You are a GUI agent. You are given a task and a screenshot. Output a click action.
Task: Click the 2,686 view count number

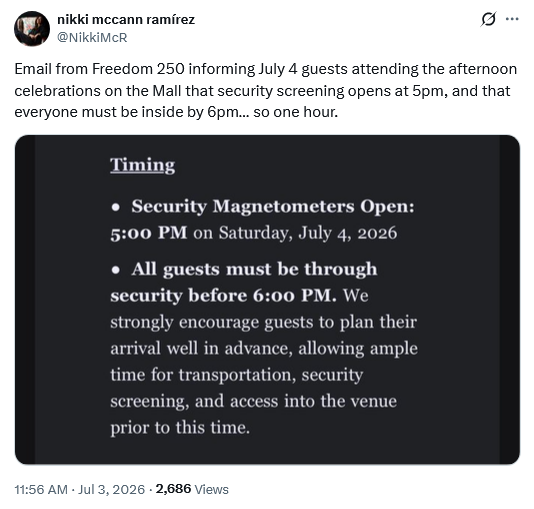point(173,489)
